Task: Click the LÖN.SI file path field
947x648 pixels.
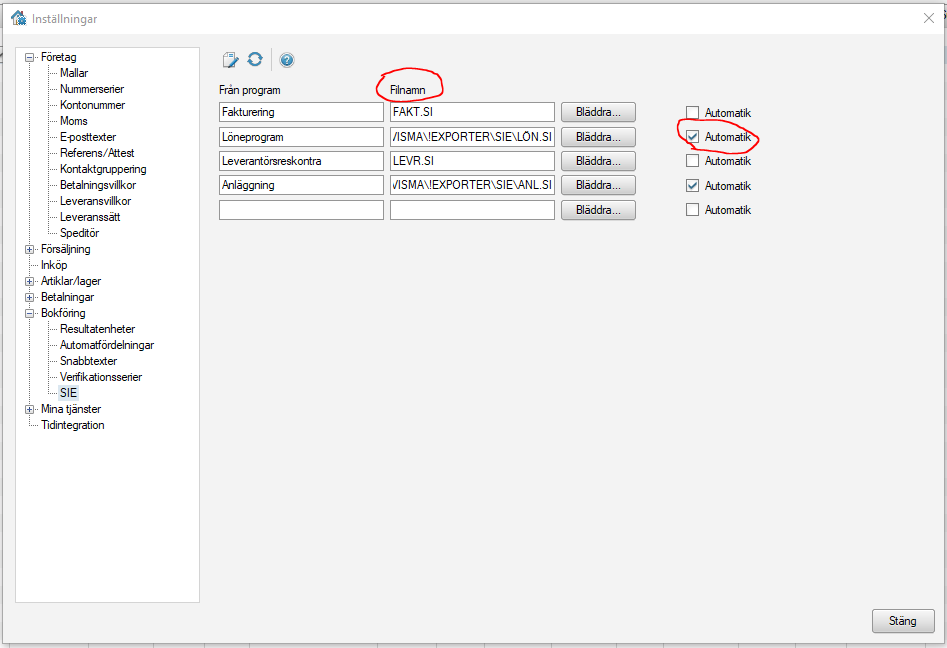Action: [x=472, y=137]
